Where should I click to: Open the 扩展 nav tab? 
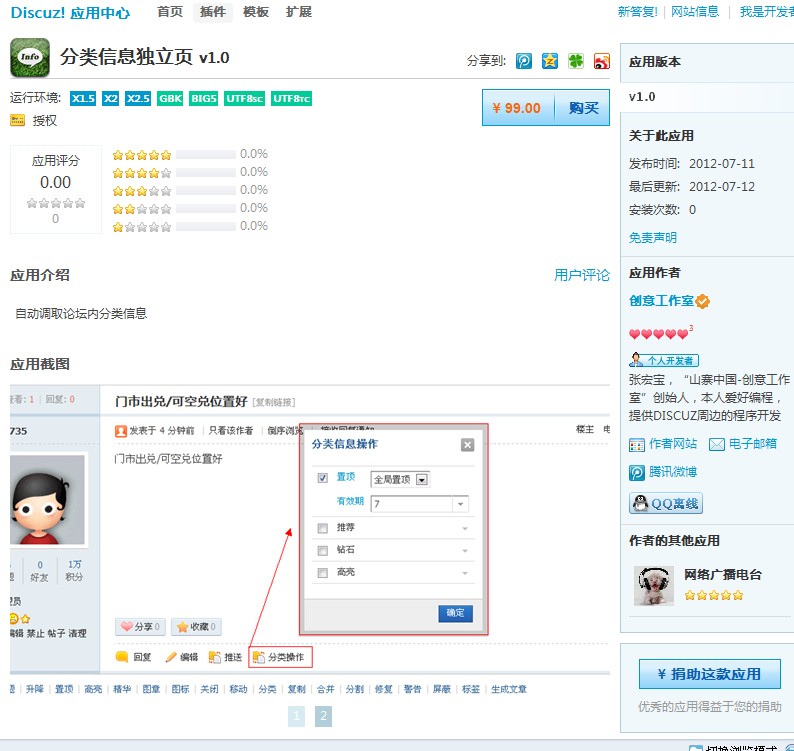tap(299, 12)
